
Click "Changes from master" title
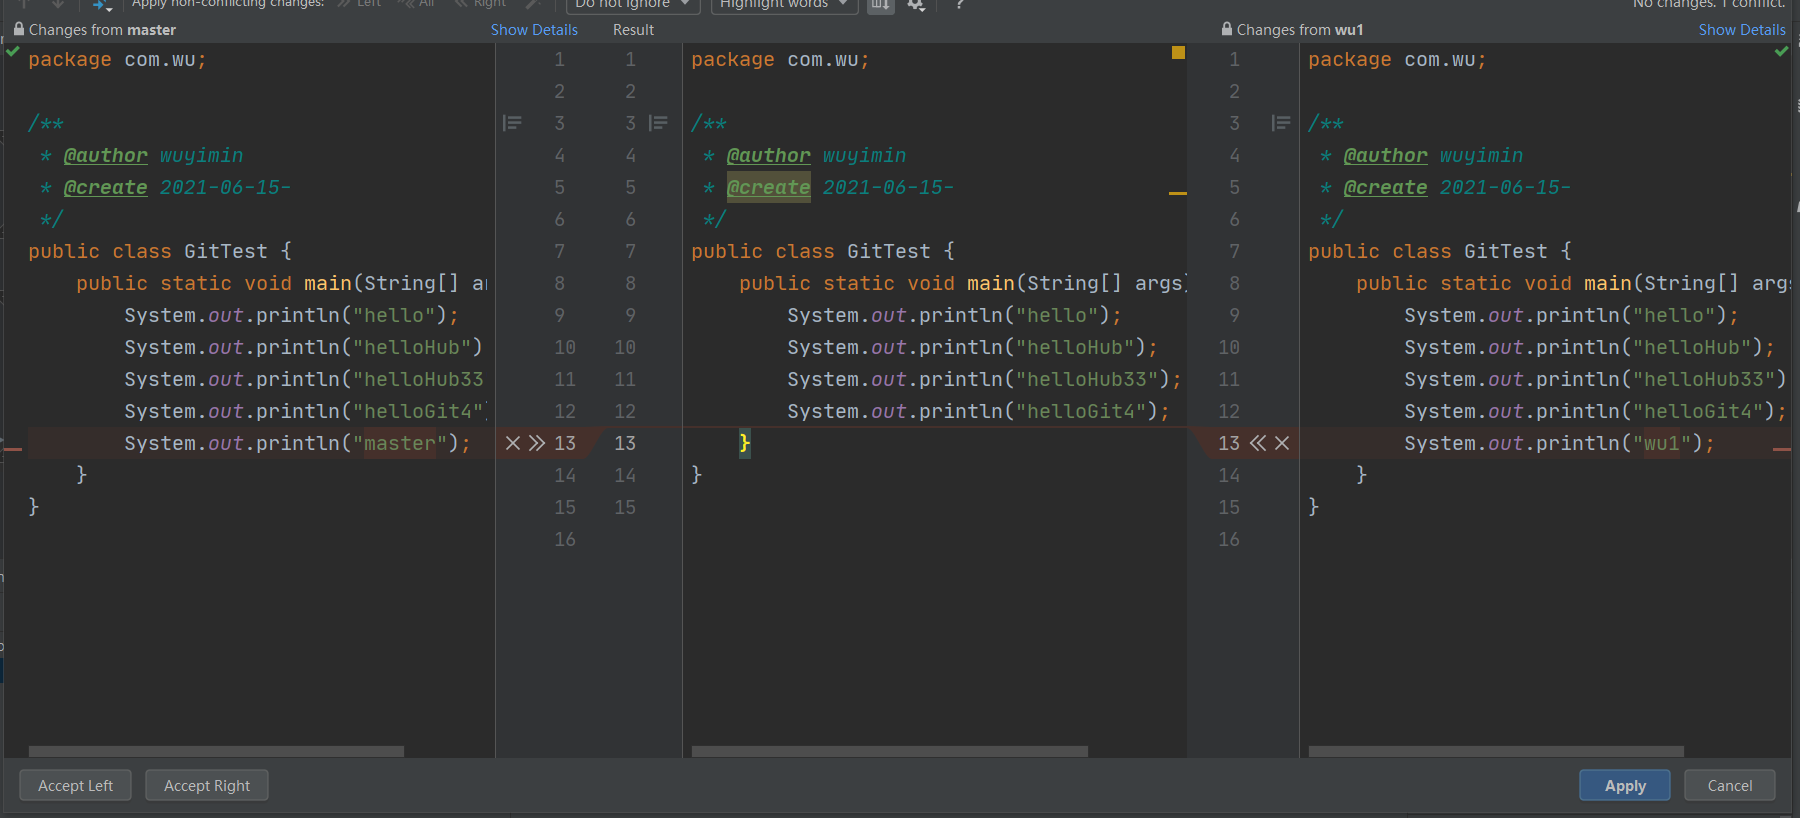pyautogui.click(x=102, y=30)
